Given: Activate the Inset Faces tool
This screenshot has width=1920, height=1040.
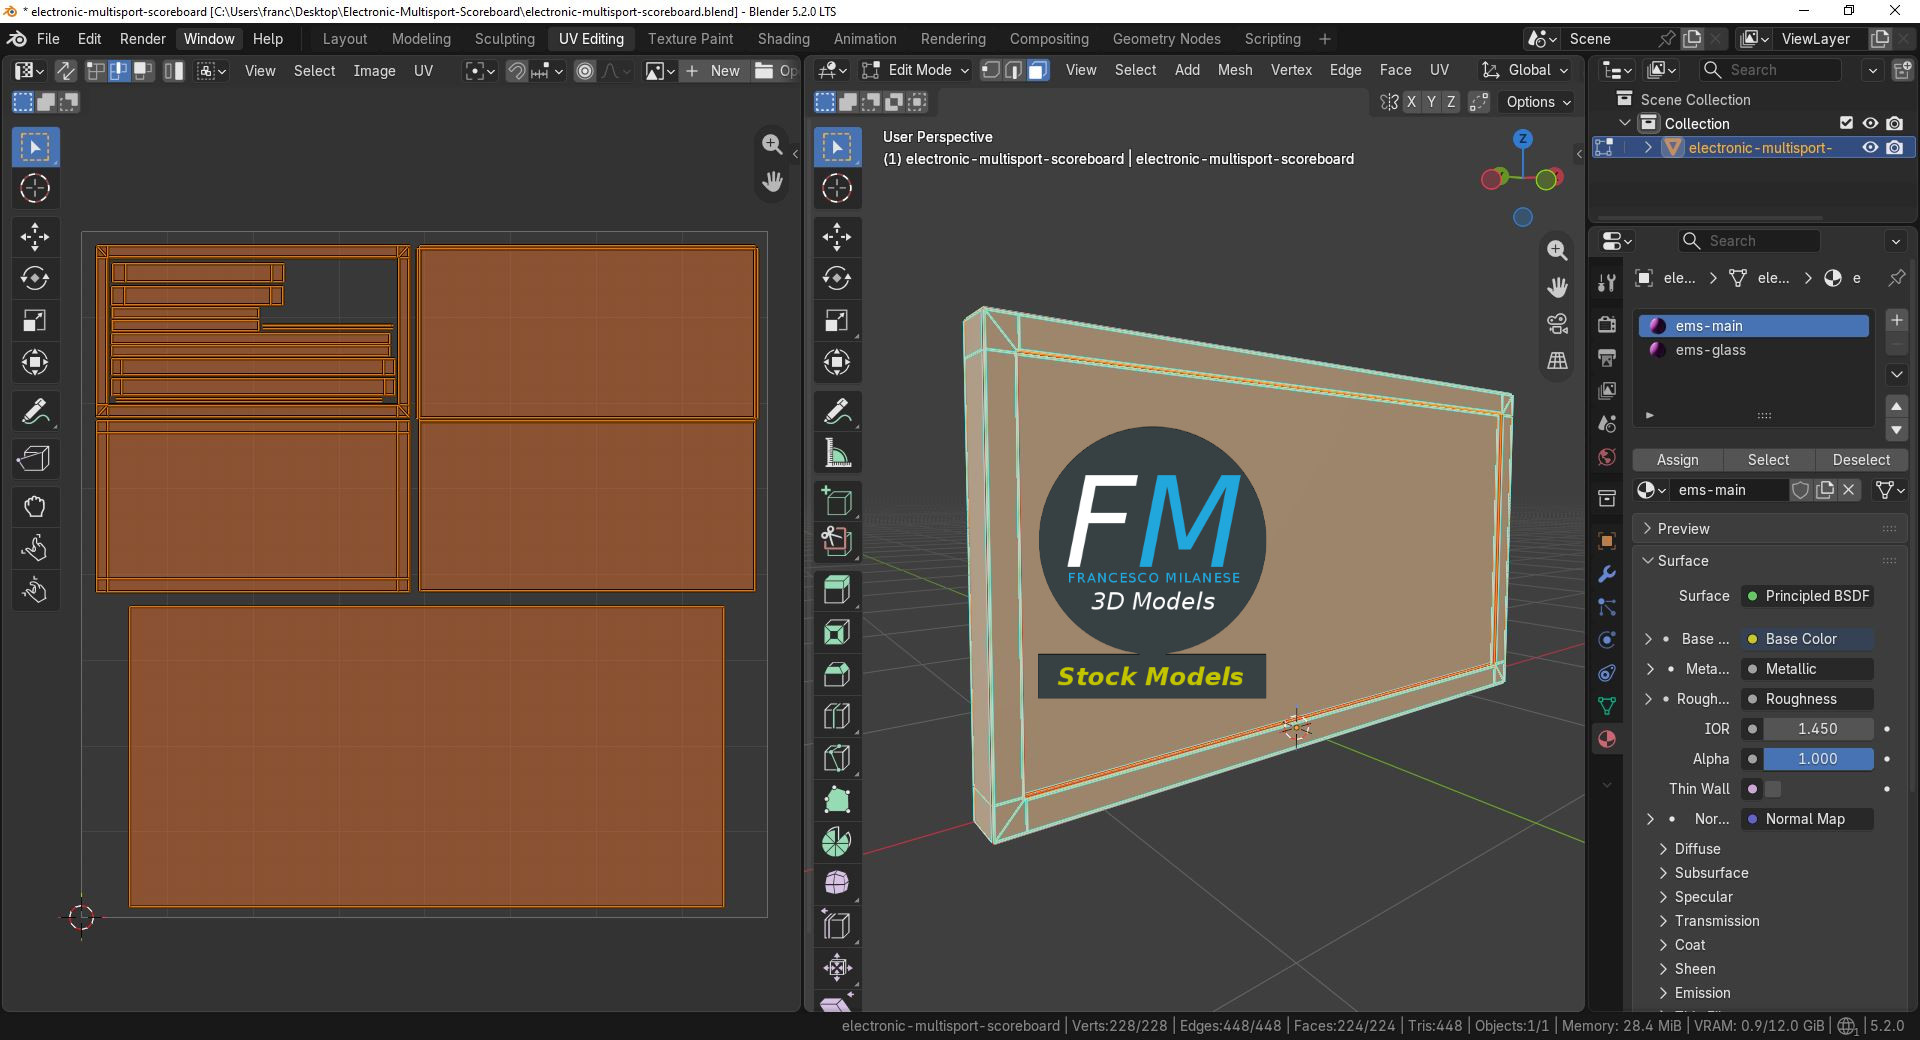Looking at the screenshot, I should coord(837,632).
